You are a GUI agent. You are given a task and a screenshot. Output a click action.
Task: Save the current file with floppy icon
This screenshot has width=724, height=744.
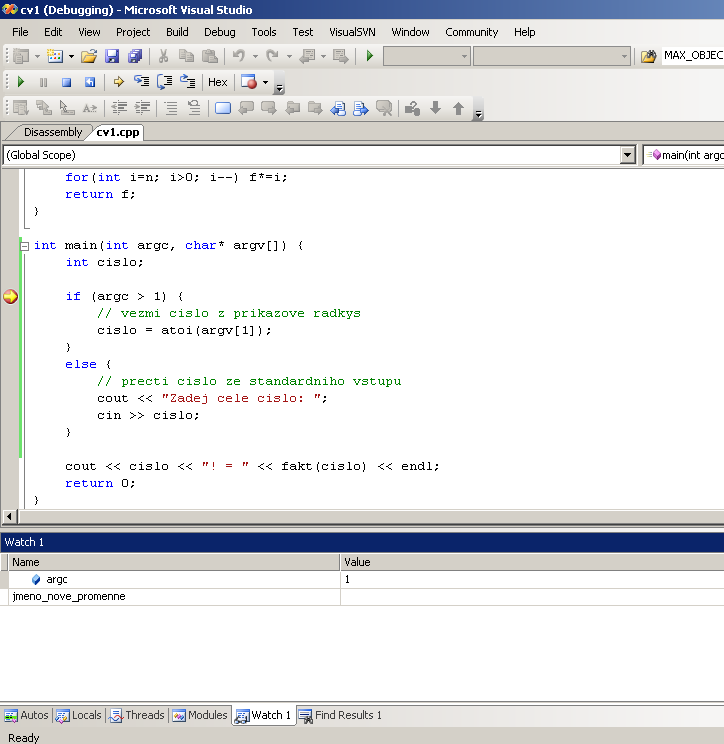[x=112, y=56]
